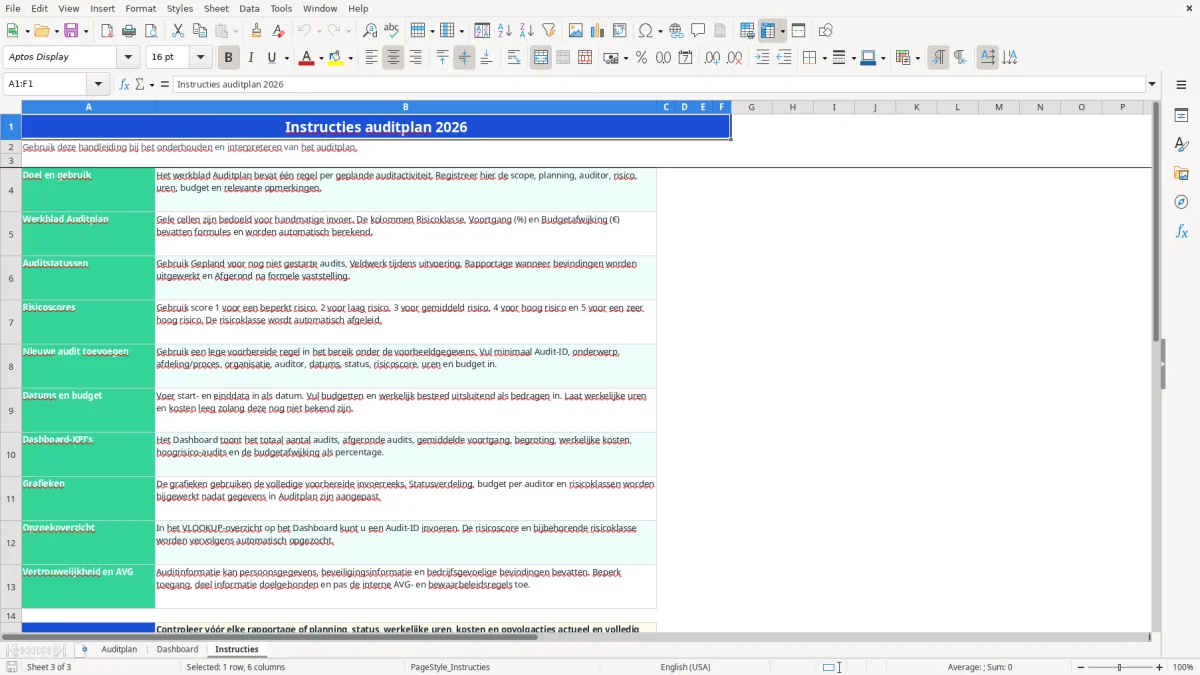Open background color dropdown arrow

tap(350, 58)
